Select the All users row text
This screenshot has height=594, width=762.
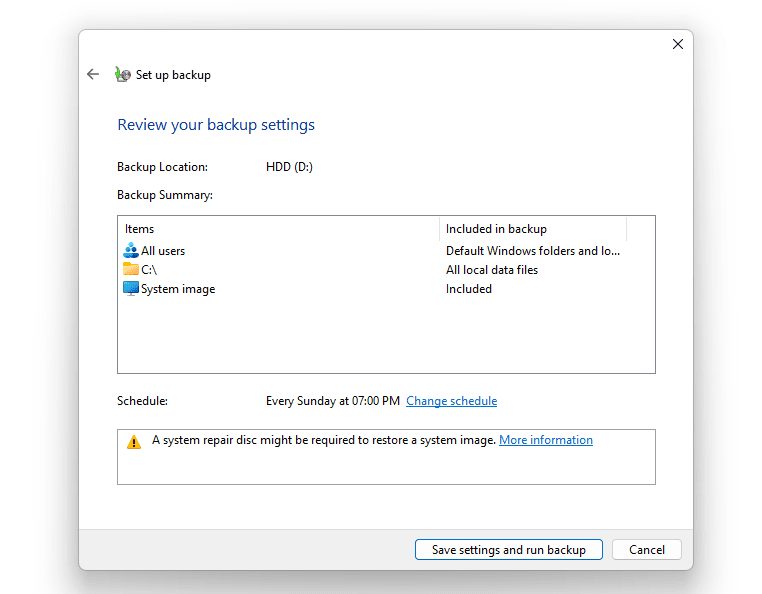click(x=163, y=251)
